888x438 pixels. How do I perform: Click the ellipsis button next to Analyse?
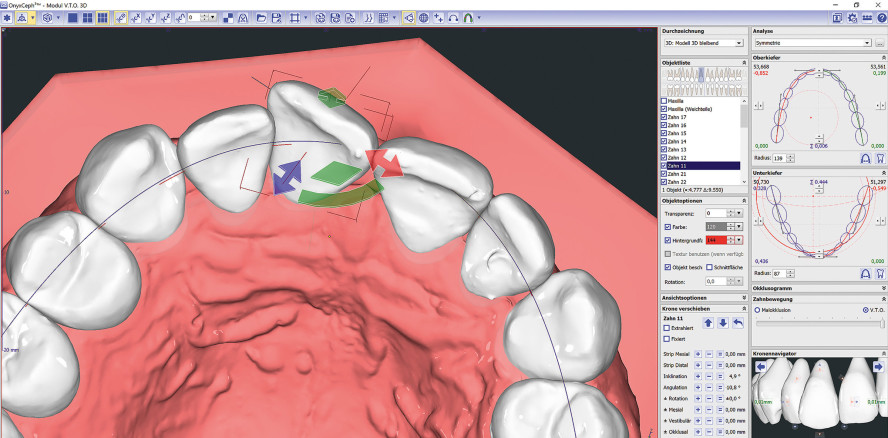[880, 43]
